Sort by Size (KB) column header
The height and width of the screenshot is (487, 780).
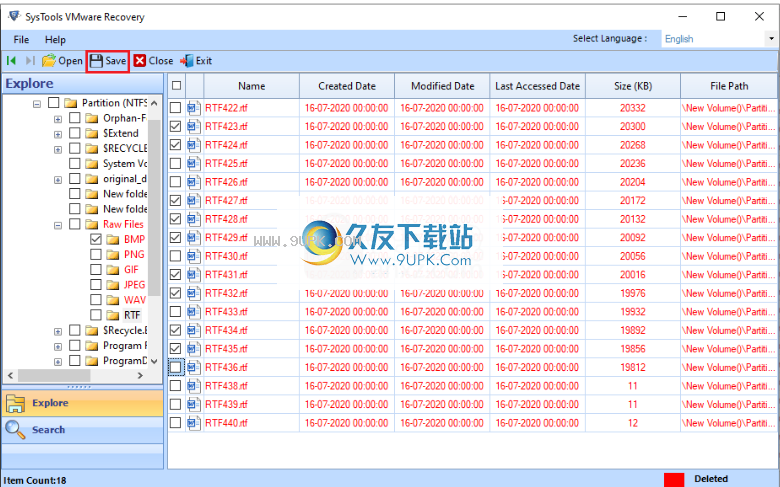pos(633,86)
